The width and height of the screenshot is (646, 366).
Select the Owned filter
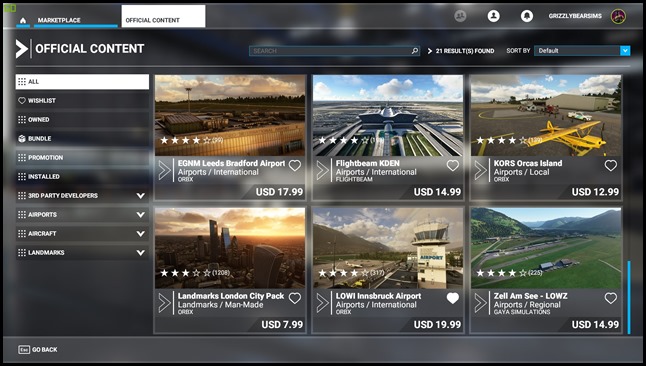(x=82, y=120)
